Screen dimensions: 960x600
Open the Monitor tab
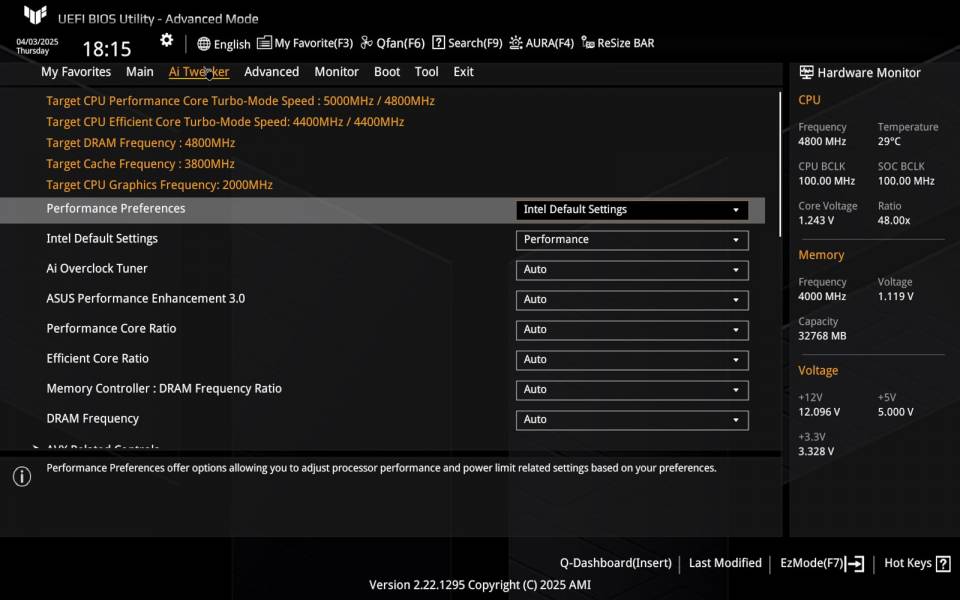pos(336,72)
